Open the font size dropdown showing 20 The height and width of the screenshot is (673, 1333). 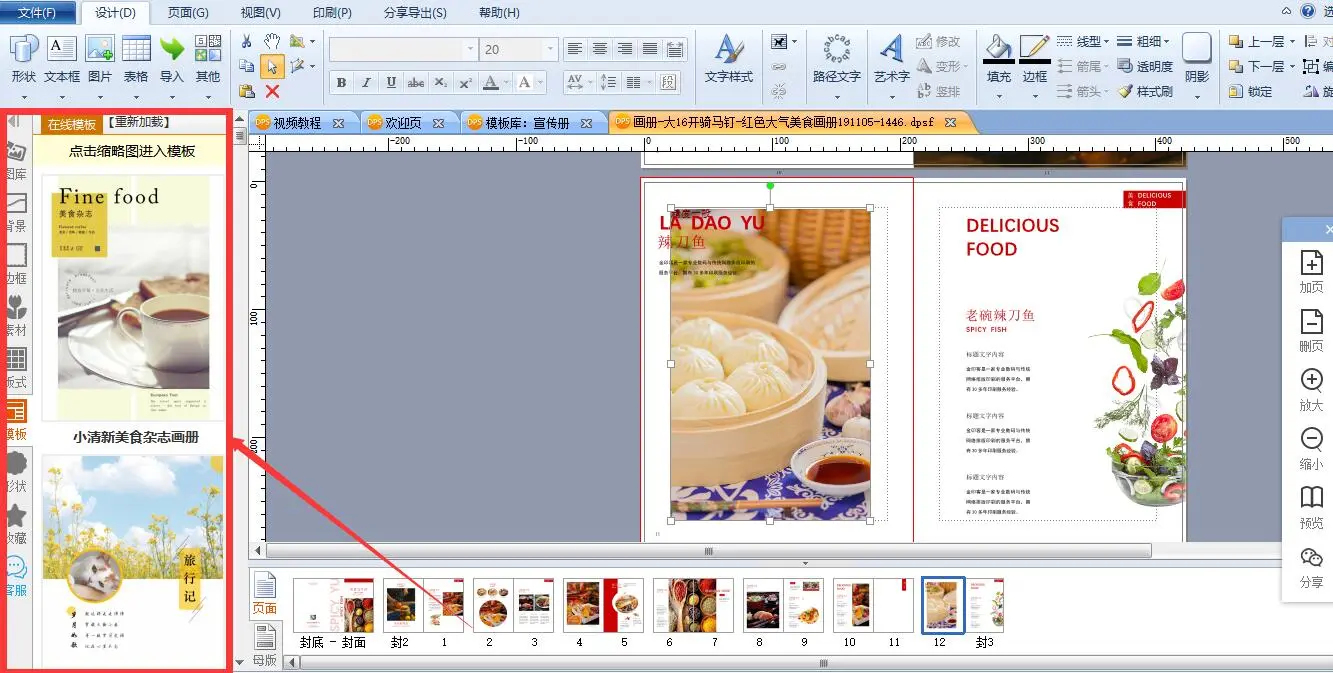point(550,49)
